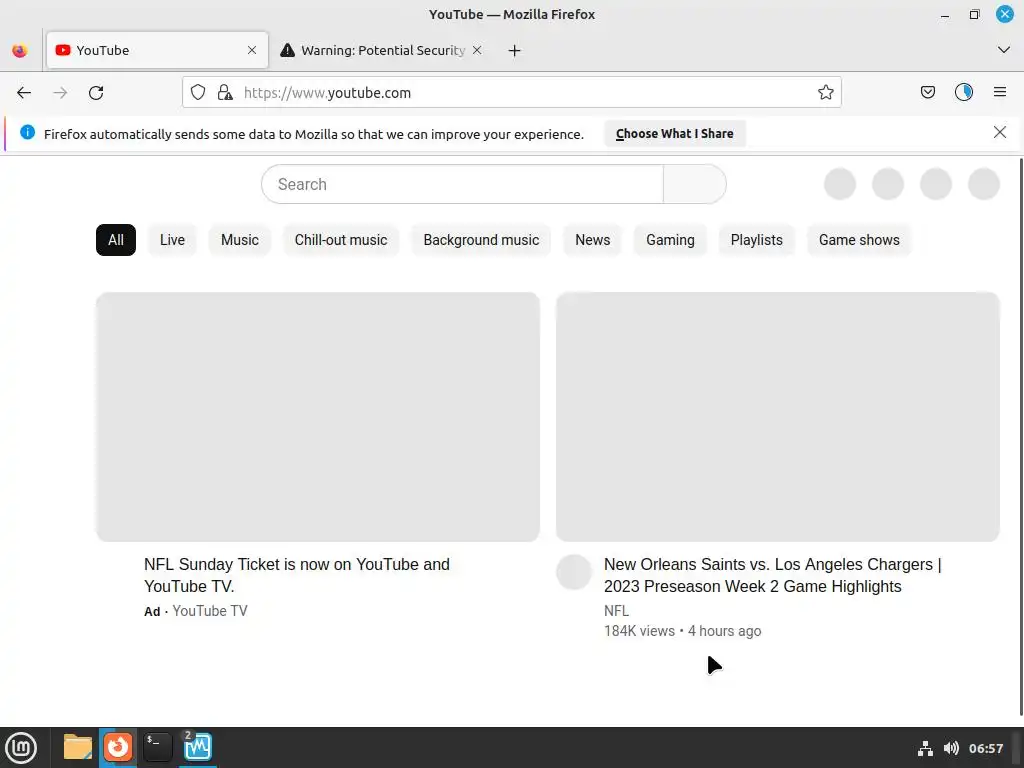Image resolution: width=1024 pixels, height=768 pixels.
Task: Select the Music filter chip
Action: point(240,240)
